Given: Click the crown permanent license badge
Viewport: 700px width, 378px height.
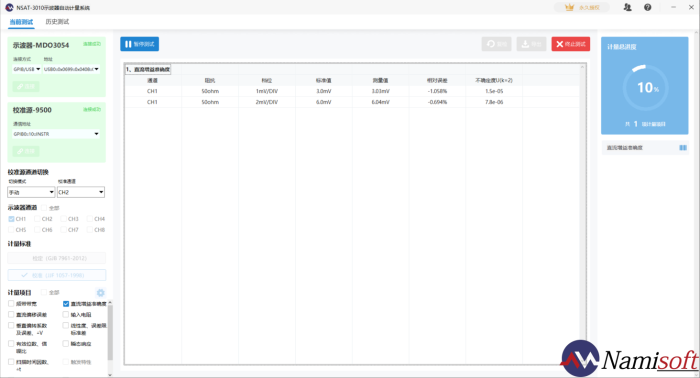Looking at the screenshot, I should pyautogui.click(x=582, y=7).
